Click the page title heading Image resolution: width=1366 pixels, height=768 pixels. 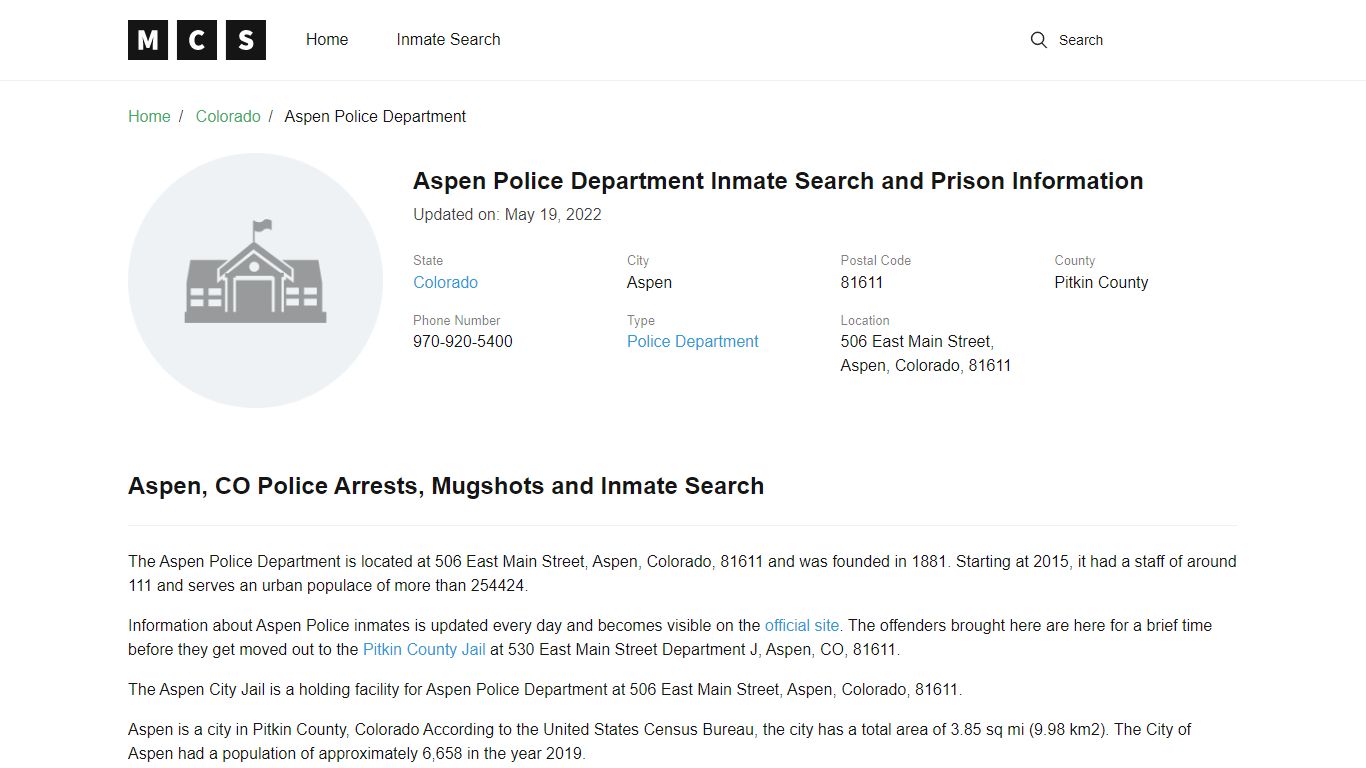778,181
